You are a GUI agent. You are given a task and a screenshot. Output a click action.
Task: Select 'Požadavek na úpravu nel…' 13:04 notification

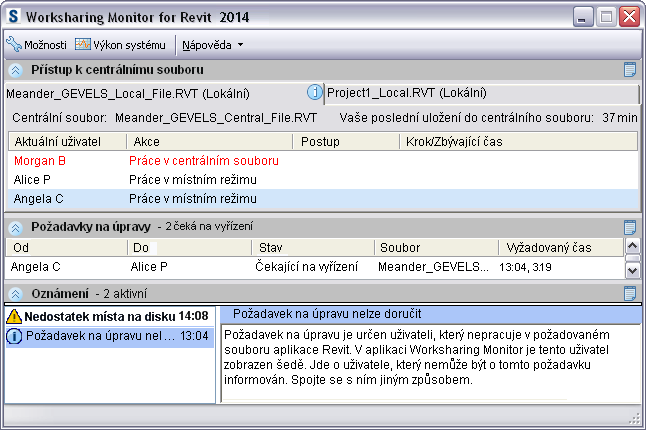[110, 336]
